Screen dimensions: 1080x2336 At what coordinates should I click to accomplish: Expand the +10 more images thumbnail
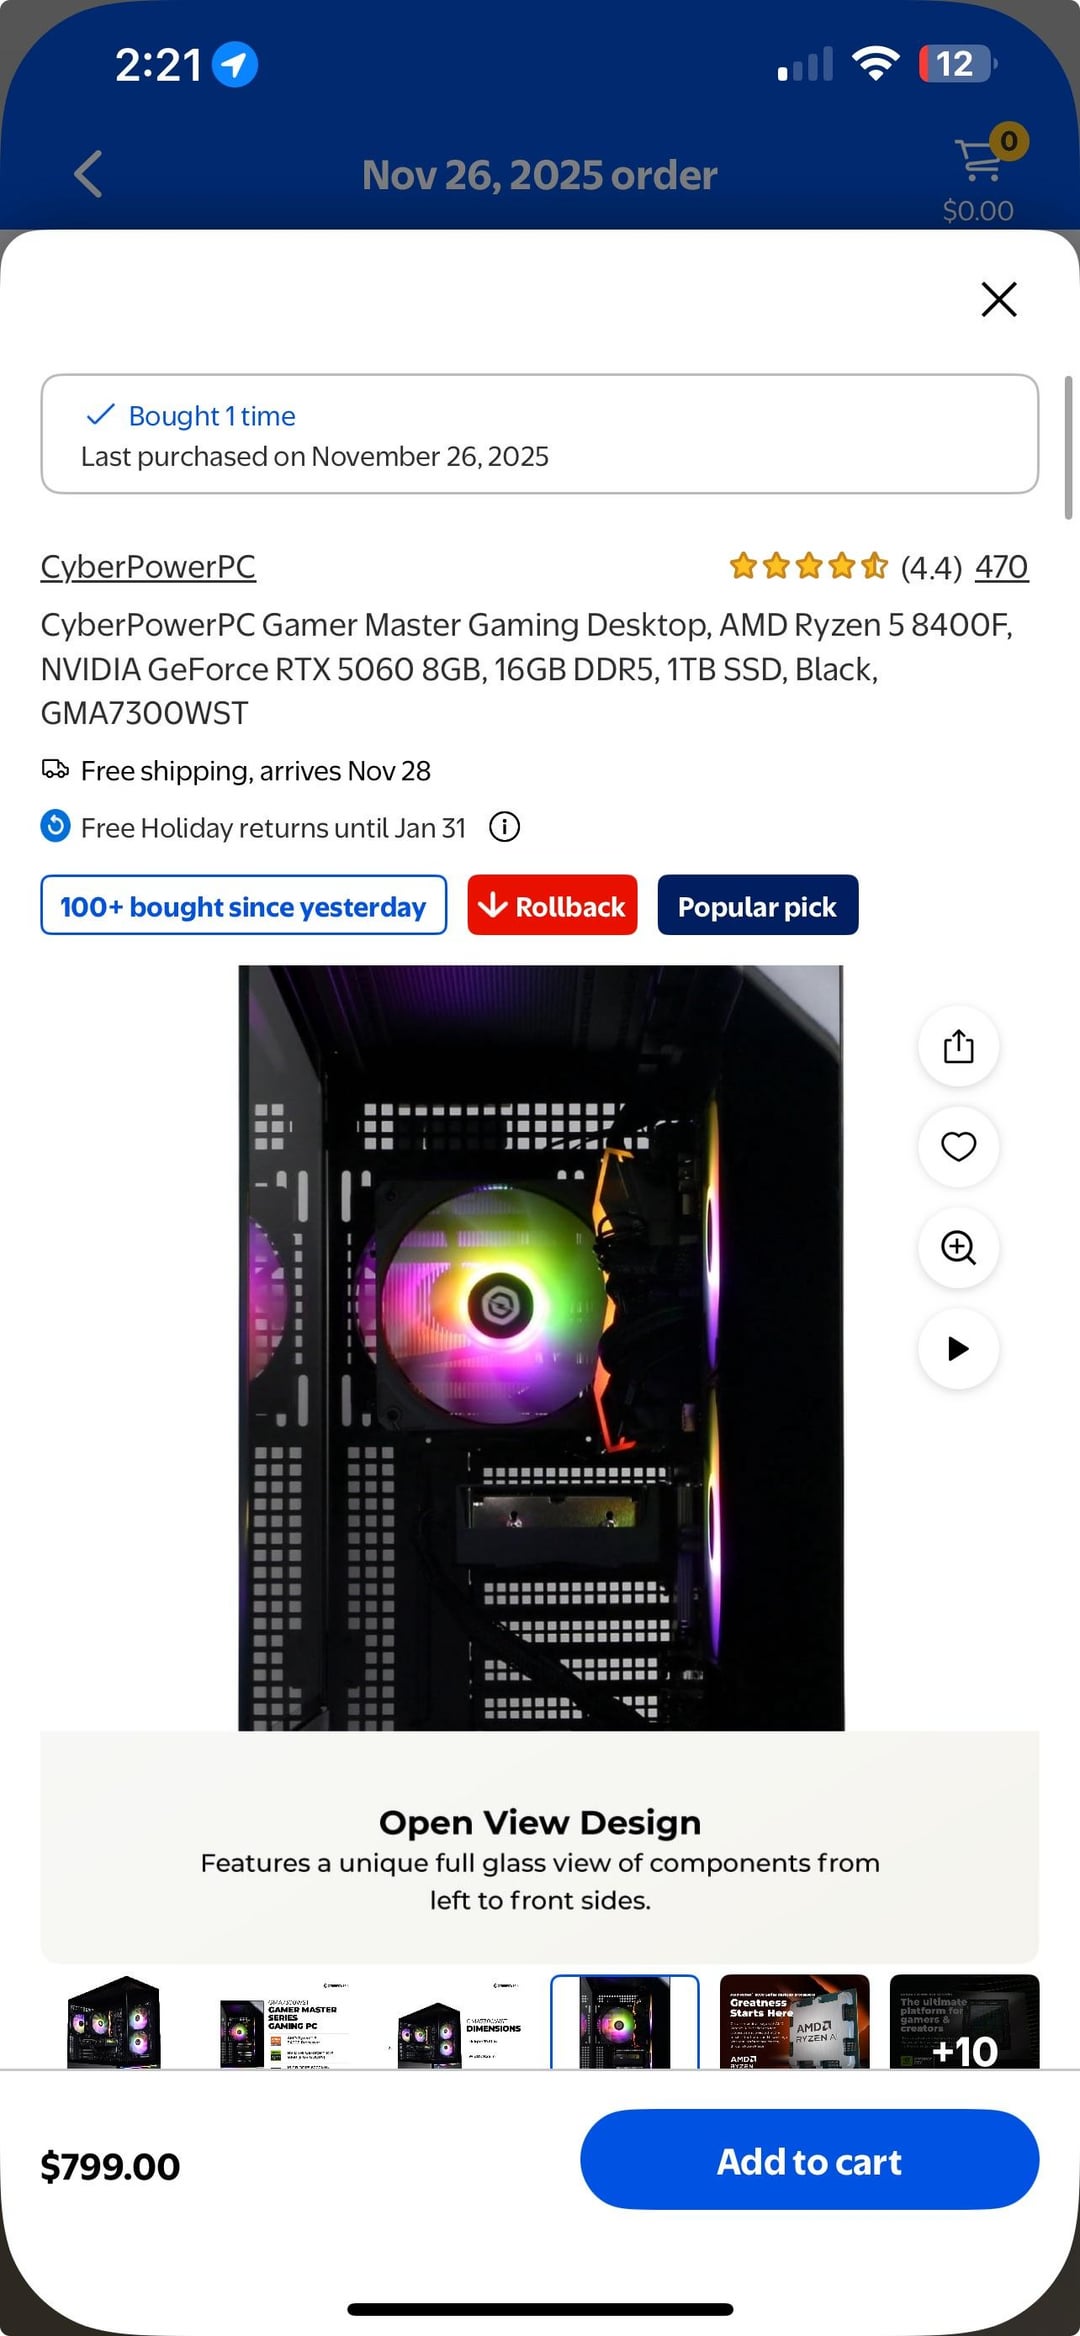pos(965,2021)
